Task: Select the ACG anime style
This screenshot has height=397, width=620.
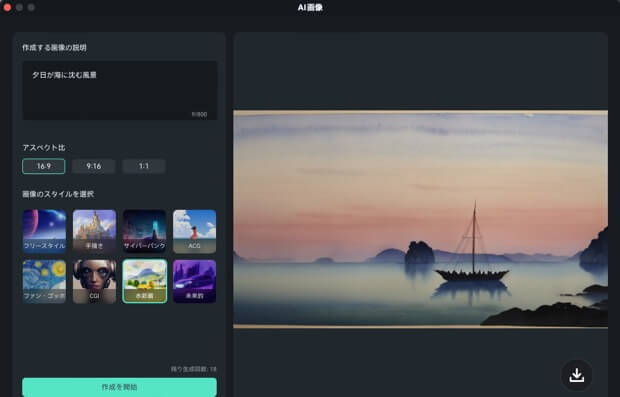Action: tap(195, 231)
